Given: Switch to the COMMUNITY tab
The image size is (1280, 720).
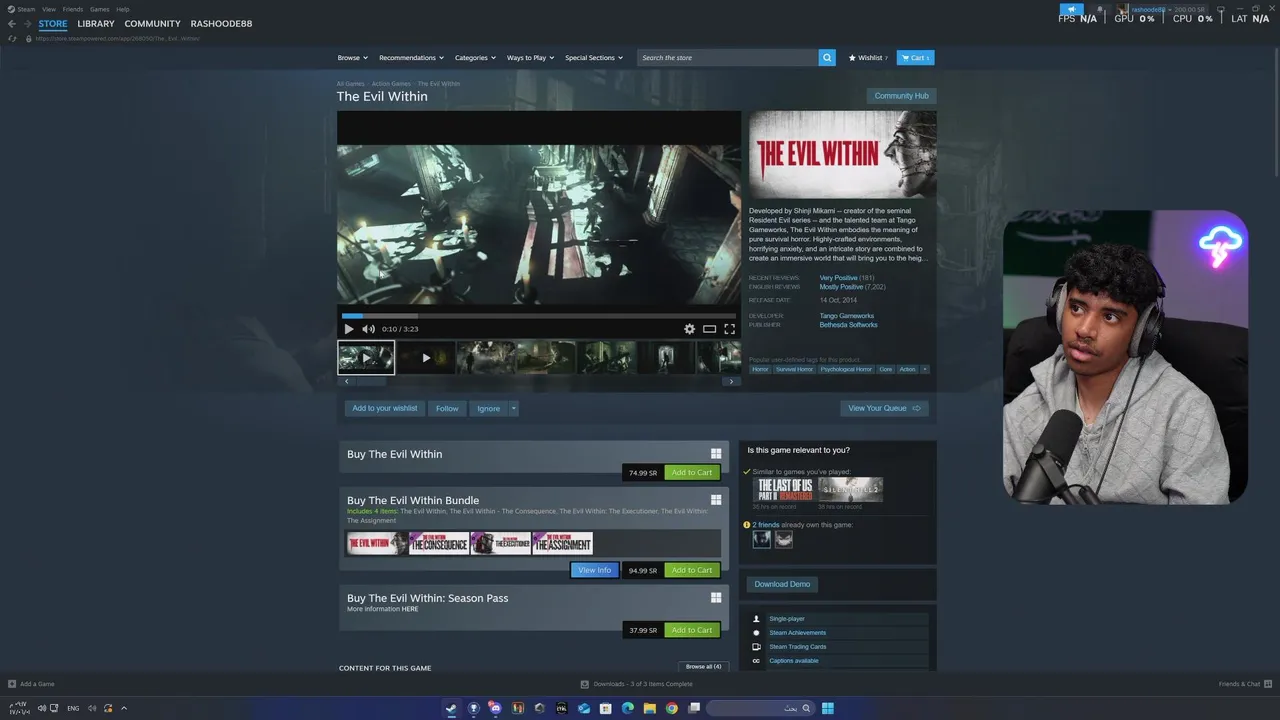Looking at the screenshot, I should click(153, 24).
